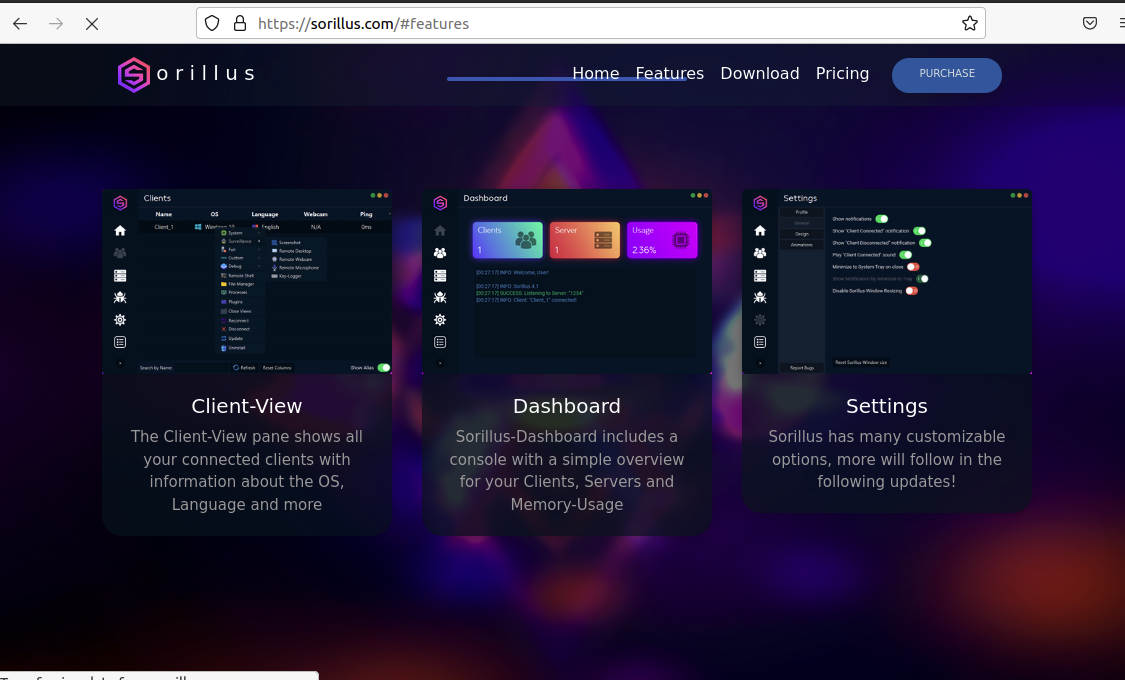Toggle Disable Sorillus Window Resizing switch
This screenshot has height=680, width=1125.
[911, 291]
